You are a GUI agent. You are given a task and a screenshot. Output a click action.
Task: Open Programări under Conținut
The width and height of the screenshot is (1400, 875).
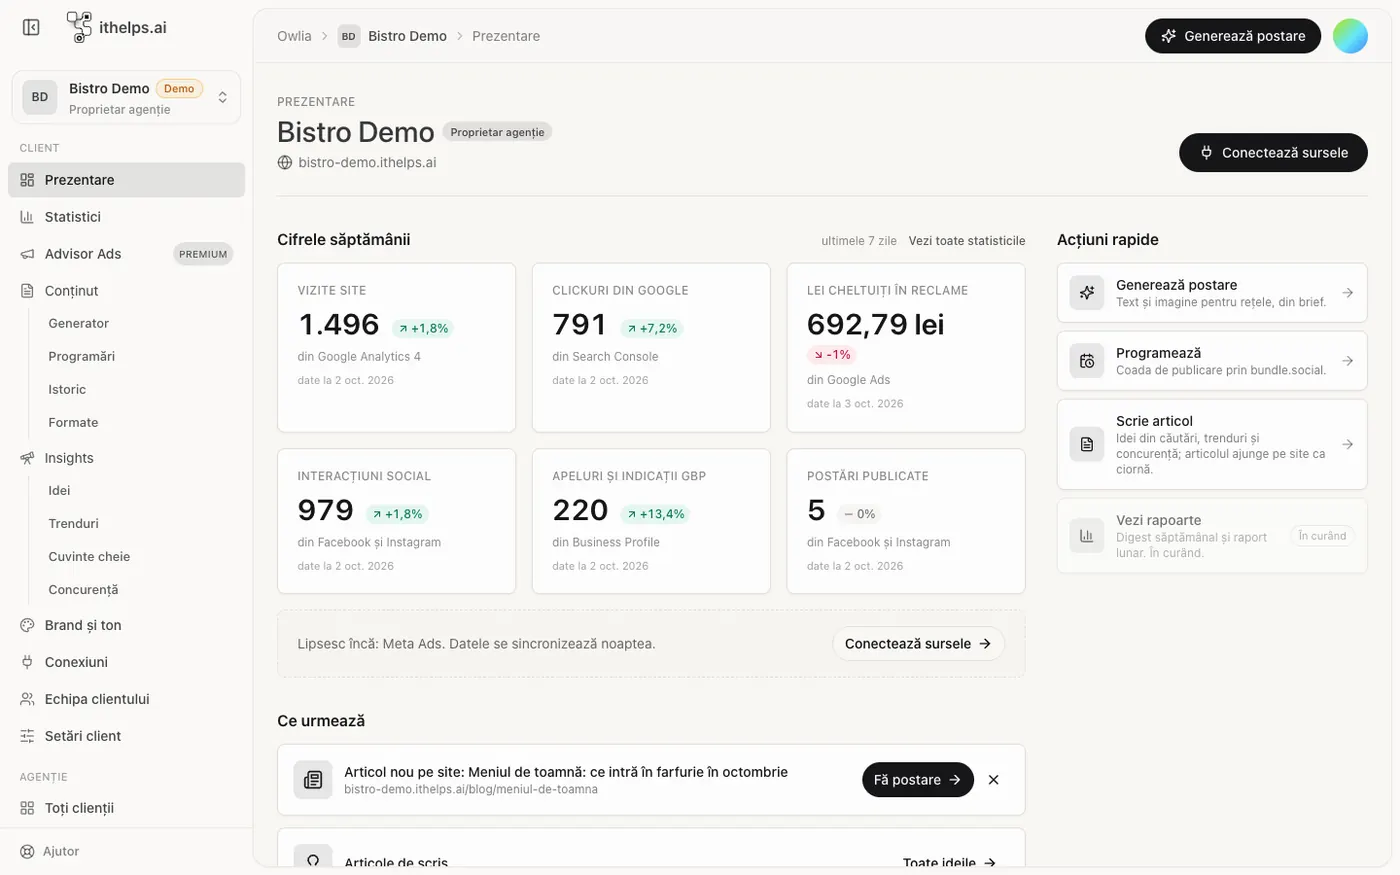coord(81,356)
